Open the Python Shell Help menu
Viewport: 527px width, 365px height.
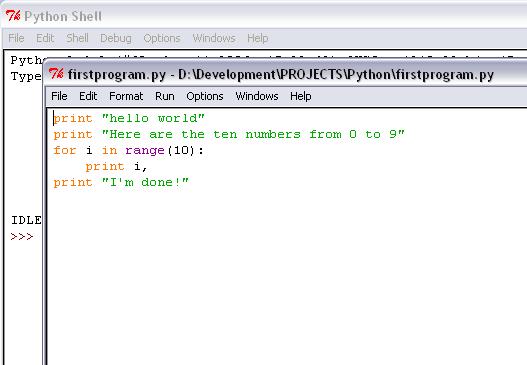[257, 38]
